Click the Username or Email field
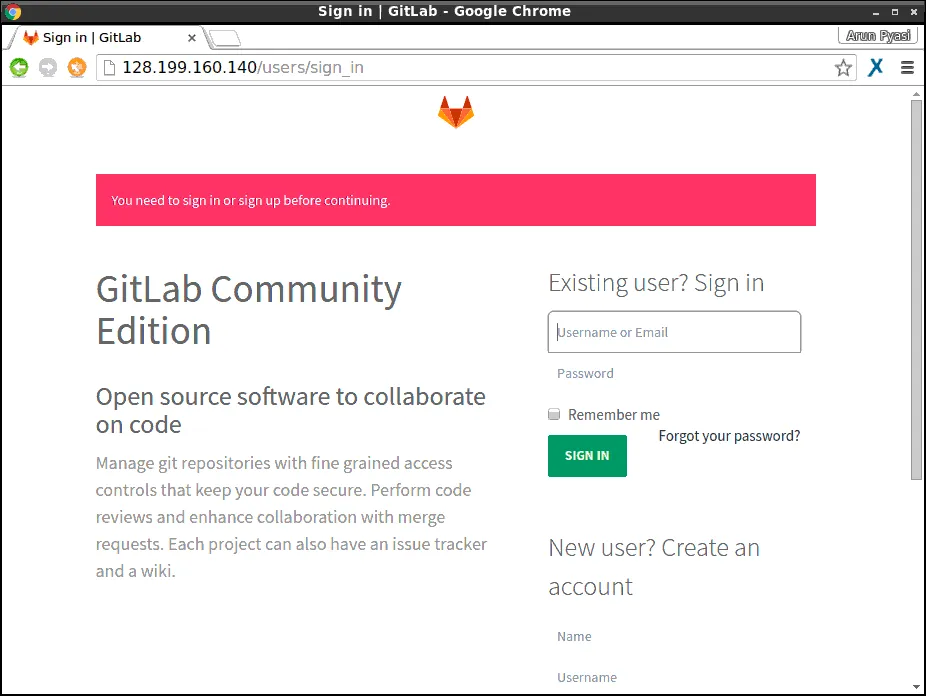926x696 pixels. [674, 331]
